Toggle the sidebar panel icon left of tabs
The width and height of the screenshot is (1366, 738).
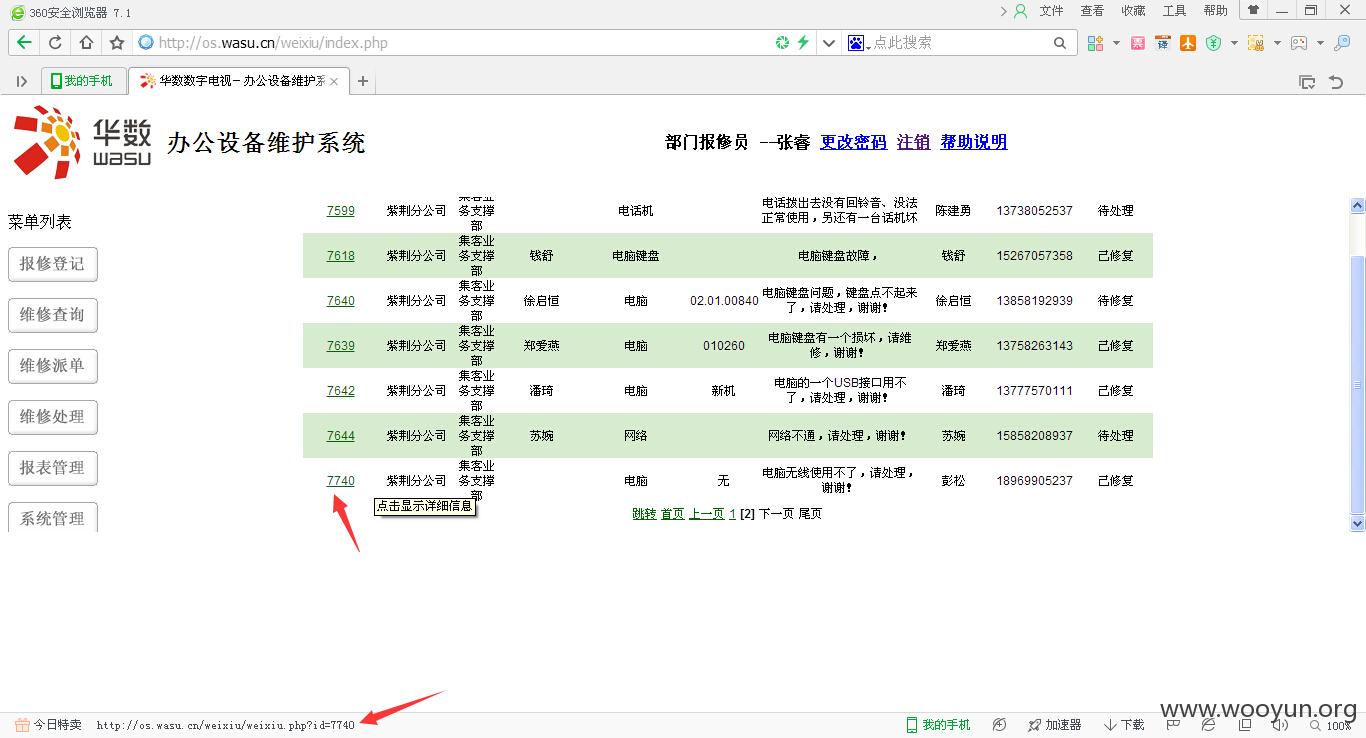pyautogui.click(x=22, y=81)
